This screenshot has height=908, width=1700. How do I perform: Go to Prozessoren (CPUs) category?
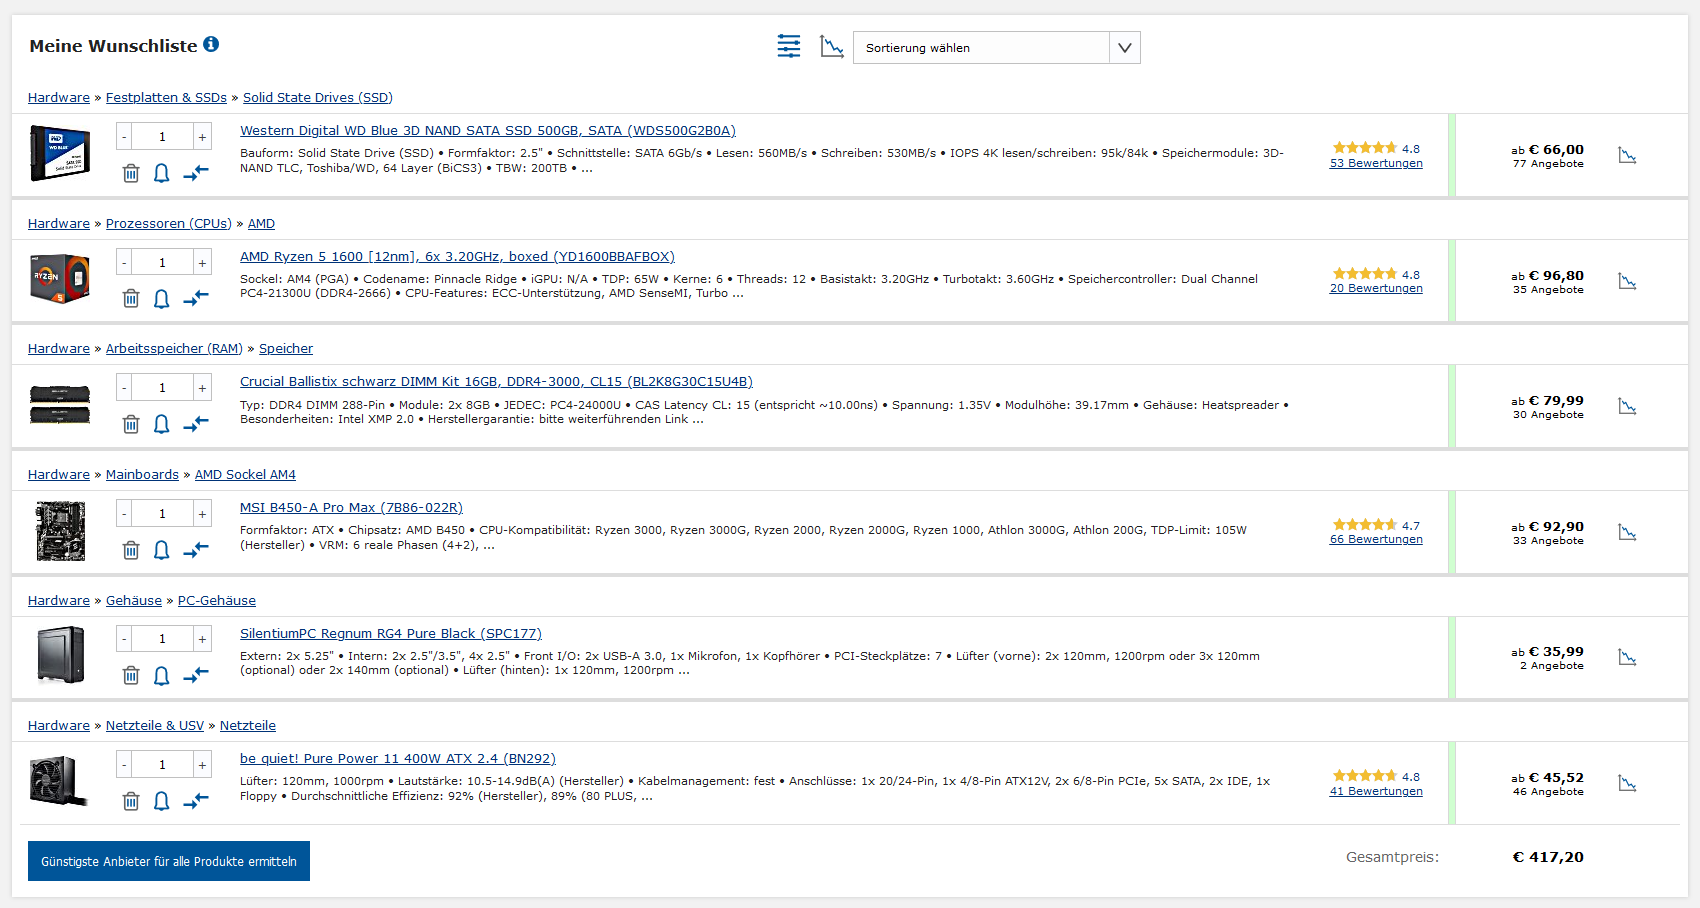coord(168,224)
